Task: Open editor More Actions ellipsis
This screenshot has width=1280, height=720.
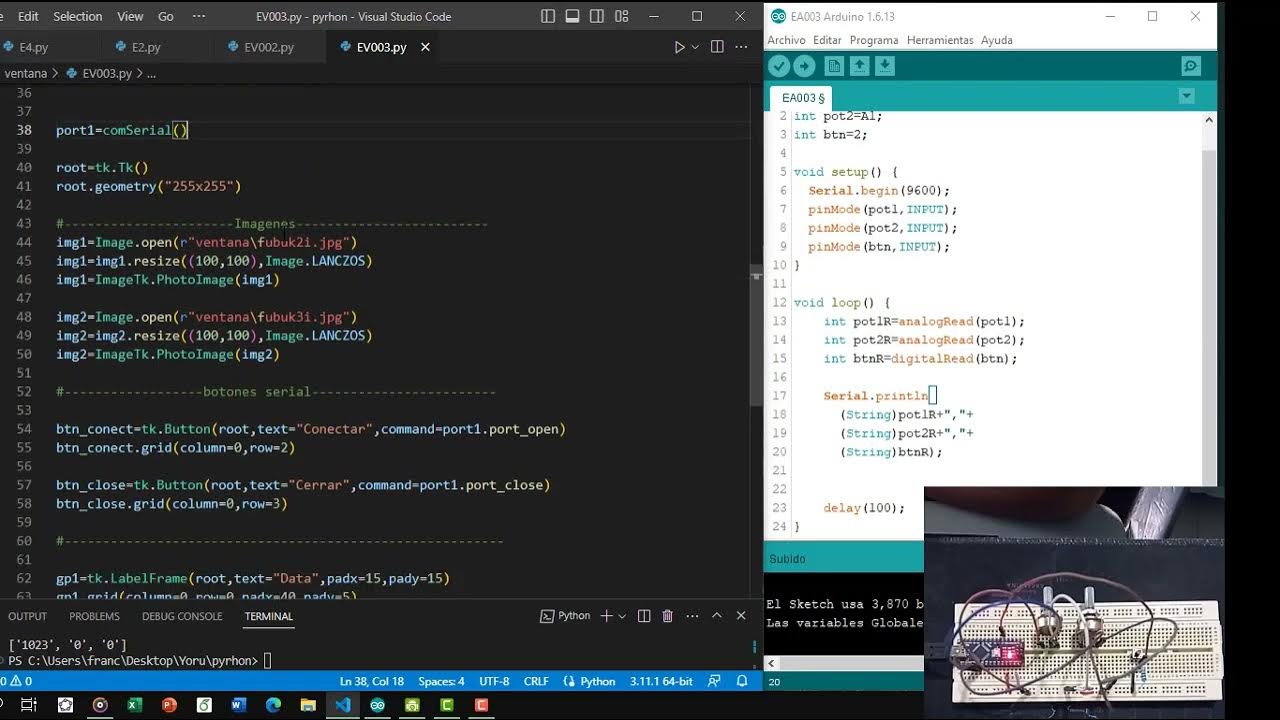Action: point(742,47)
